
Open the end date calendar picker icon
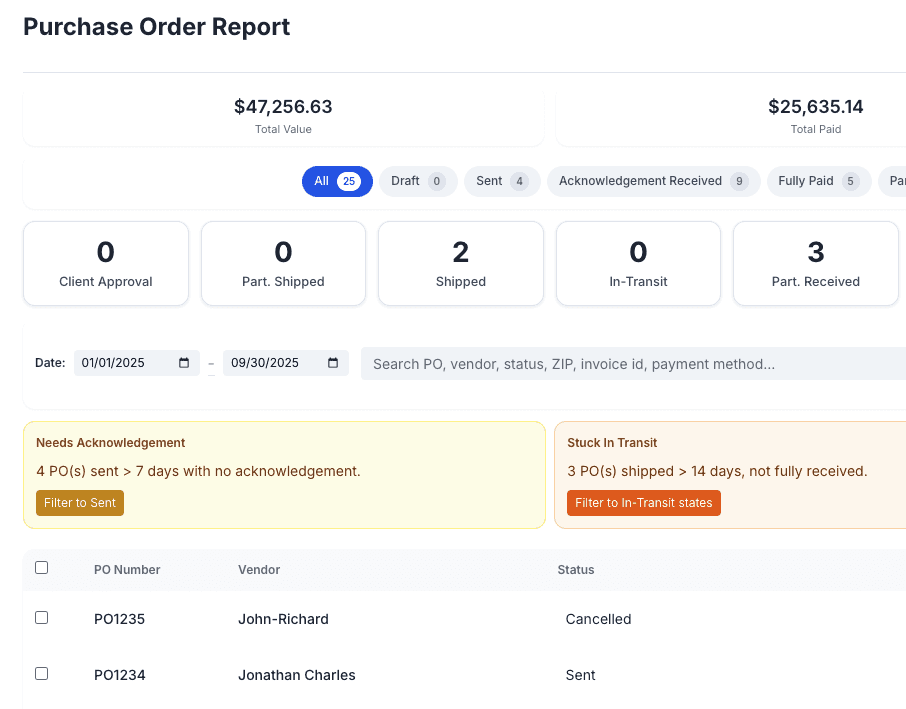[x=333, y=363]
